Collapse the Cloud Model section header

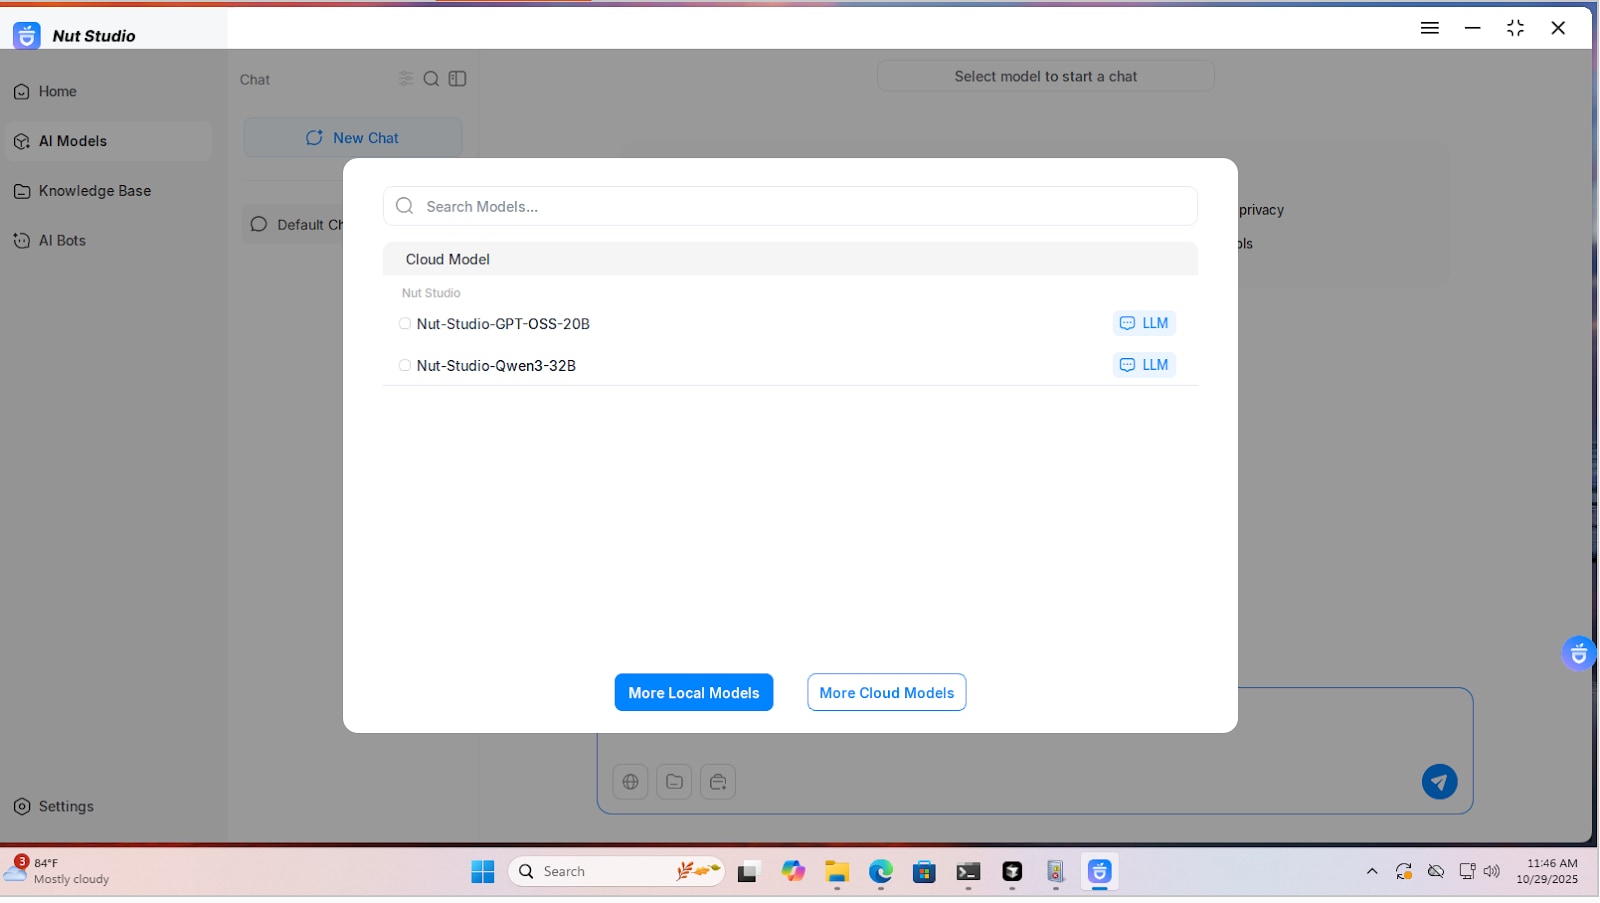(x=790, y=259)
